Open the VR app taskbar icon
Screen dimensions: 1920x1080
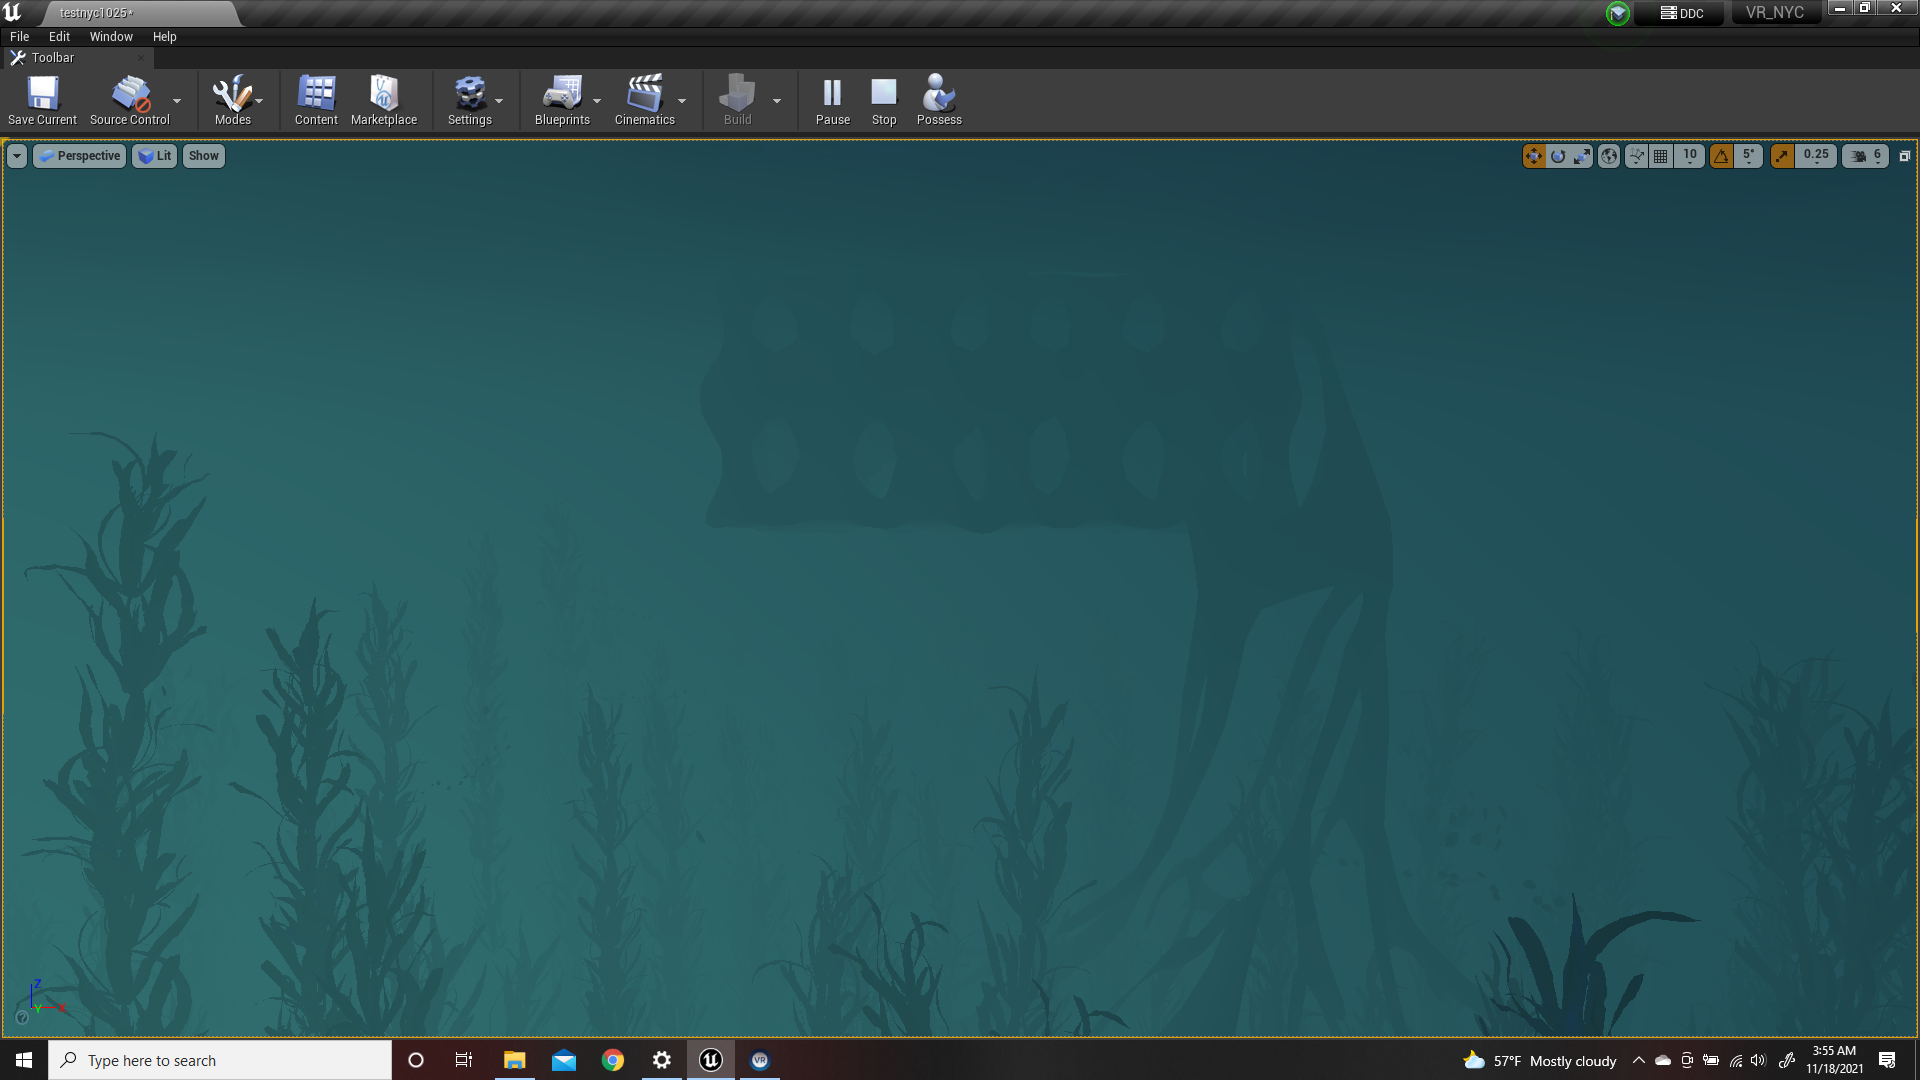coord(760,1060)
